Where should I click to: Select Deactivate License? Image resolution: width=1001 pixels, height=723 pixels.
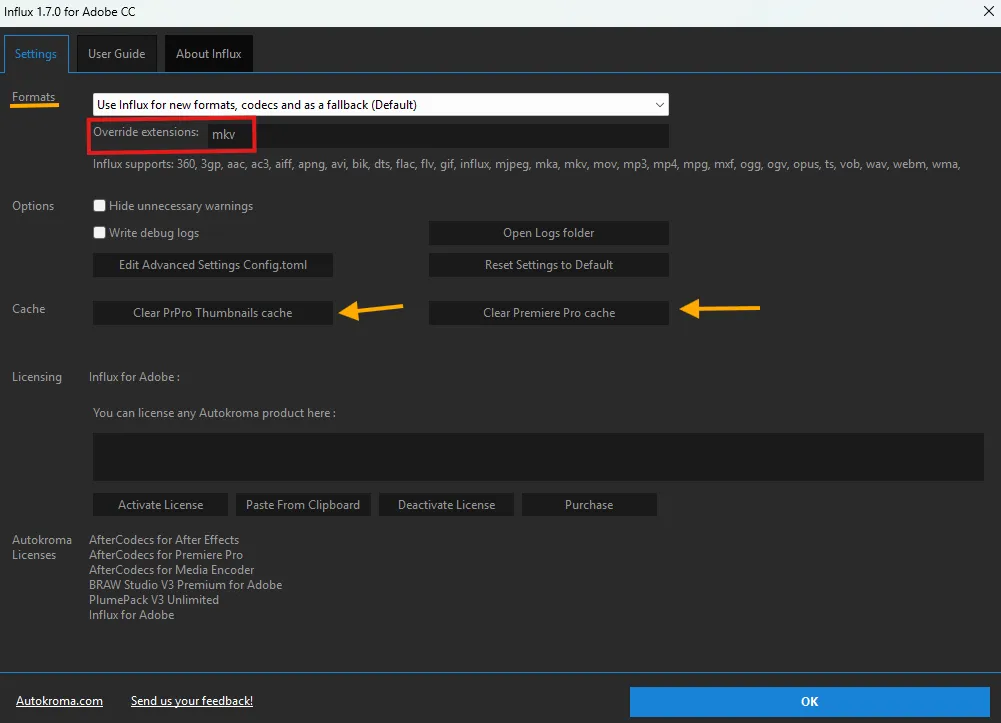[x=446, y=505]
